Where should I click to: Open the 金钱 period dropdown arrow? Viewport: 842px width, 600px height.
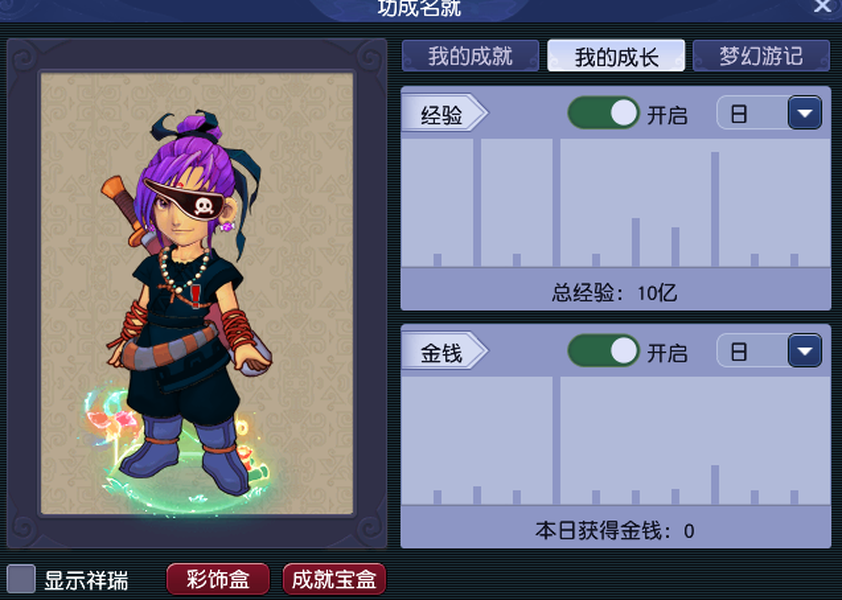pyautogui.click(x=804, y=351)
